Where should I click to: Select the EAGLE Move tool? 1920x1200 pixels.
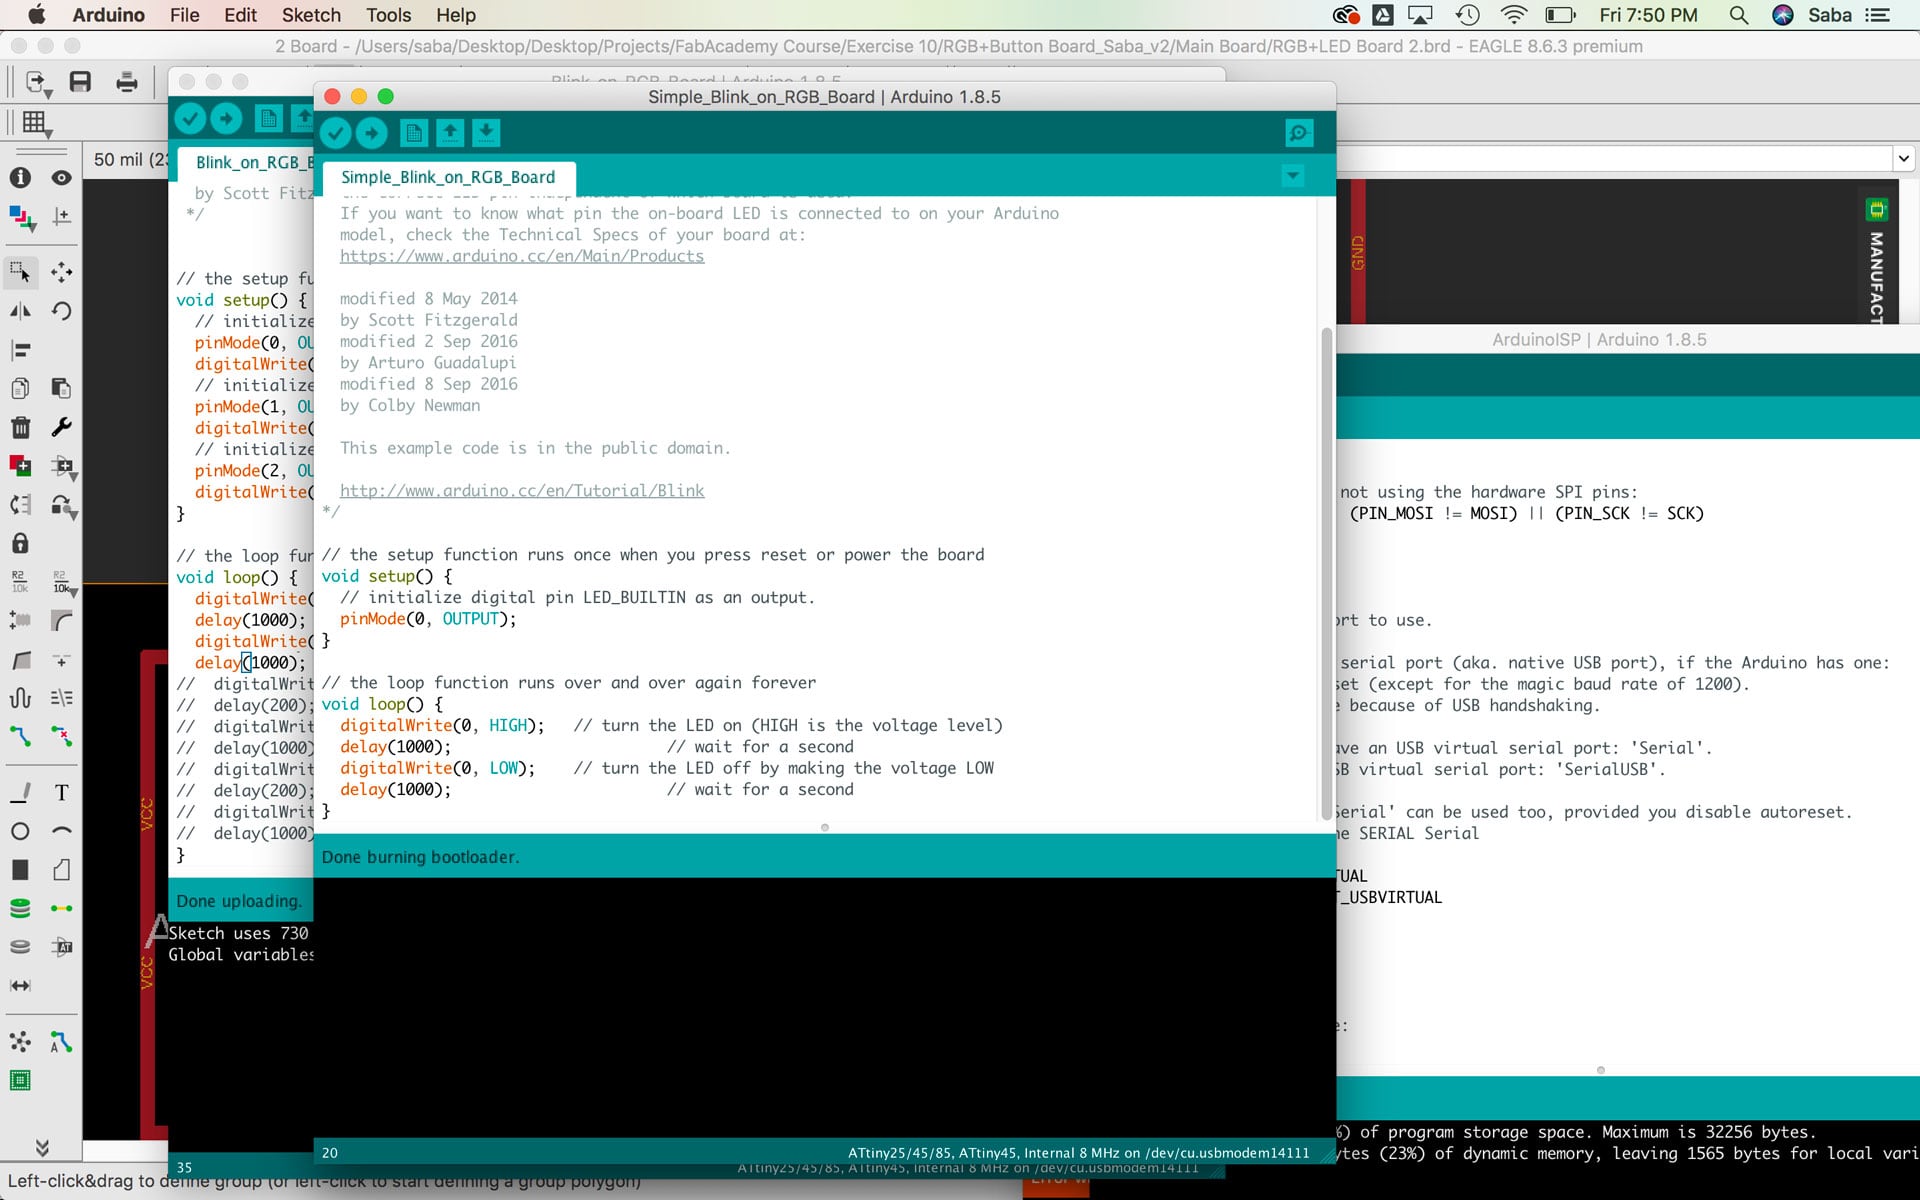[x=61, y=272]
